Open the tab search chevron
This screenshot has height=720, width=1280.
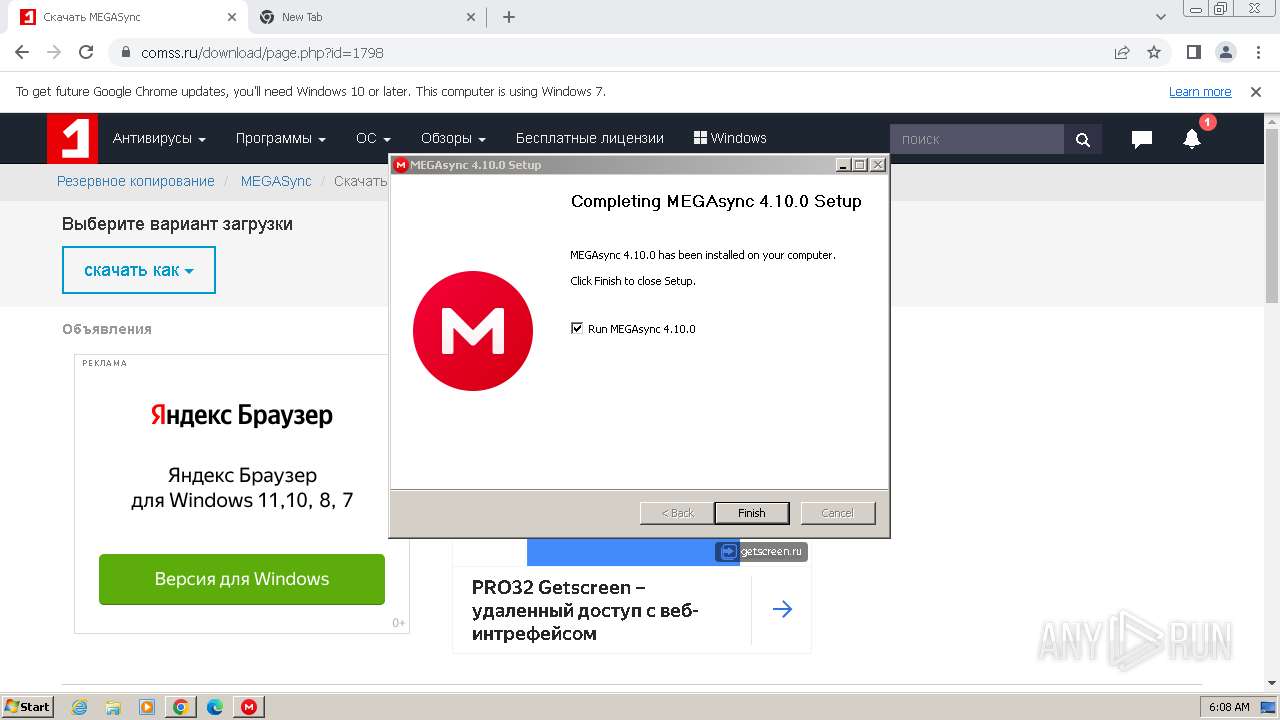1161,17
